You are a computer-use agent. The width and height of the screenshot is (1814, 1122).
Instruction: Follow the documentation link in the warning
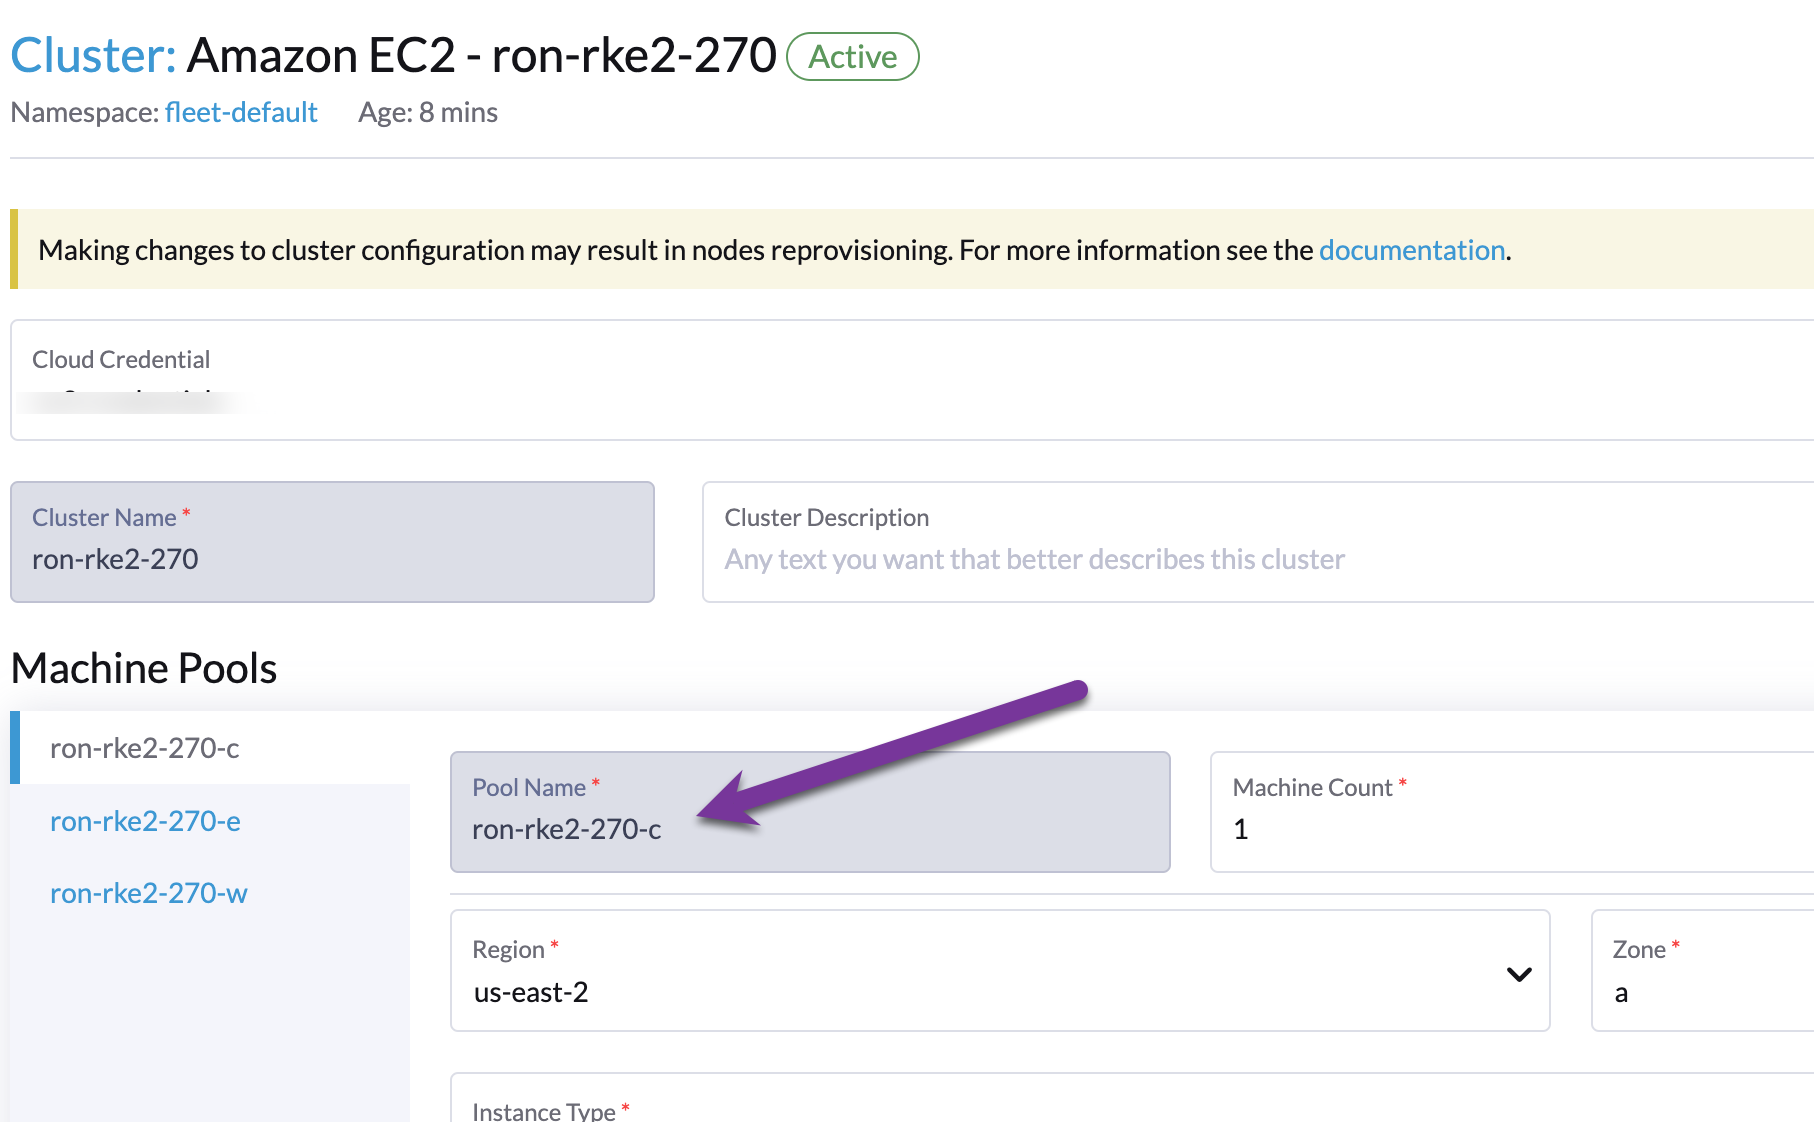point(1411,250)
